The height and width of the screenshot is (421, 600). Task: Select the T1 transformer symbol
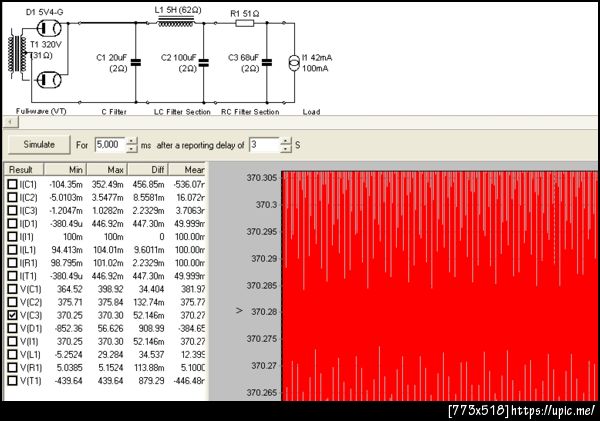point(17,54)
